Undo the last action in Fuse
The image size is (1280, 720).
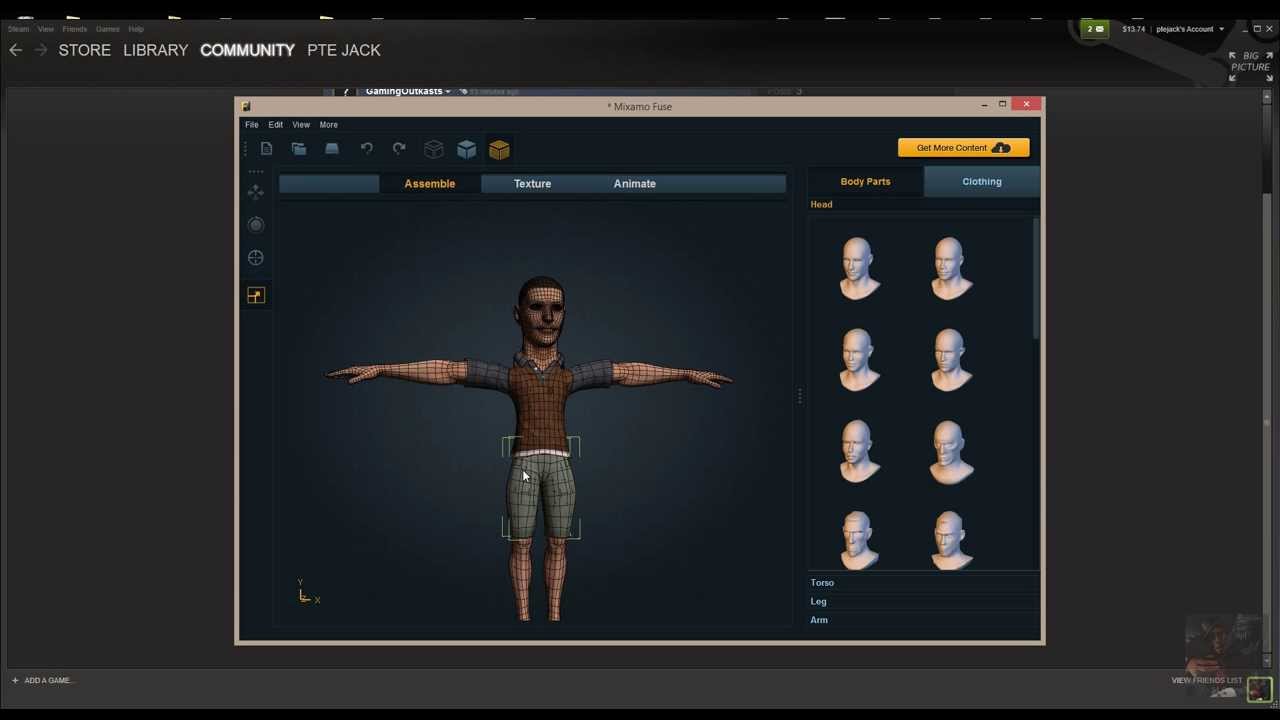(366, 149)
